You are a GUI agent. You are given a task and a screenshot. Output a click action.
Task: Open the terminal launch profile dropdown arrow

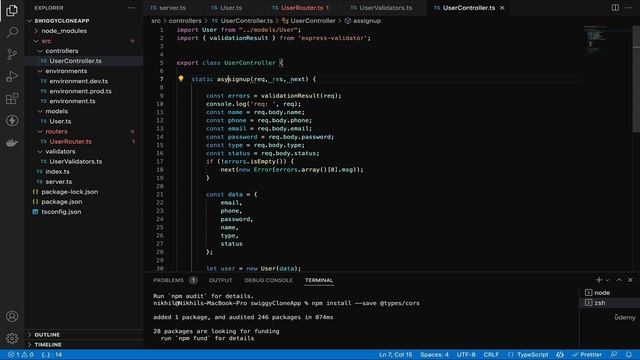tap(607, 280)
